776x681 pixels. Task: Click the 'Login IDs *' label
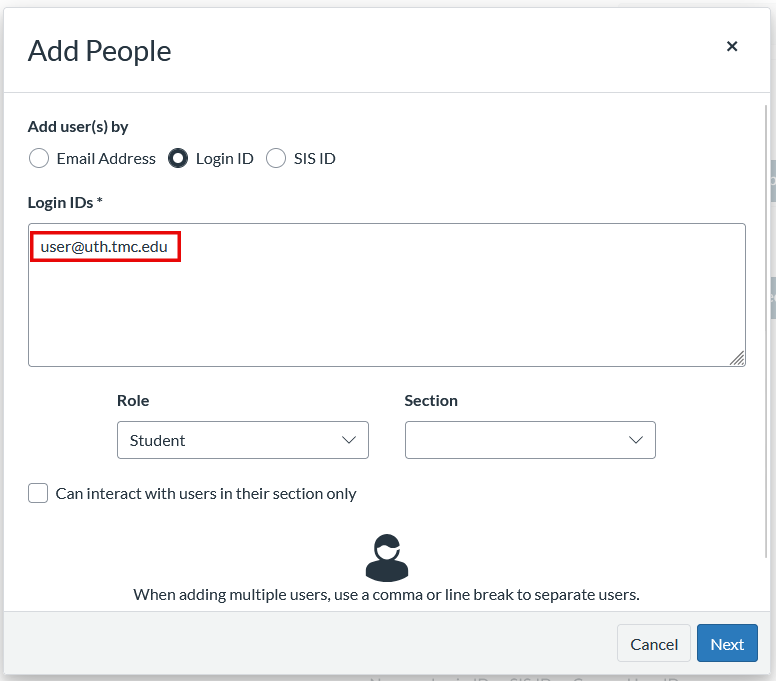click(65, 202)
